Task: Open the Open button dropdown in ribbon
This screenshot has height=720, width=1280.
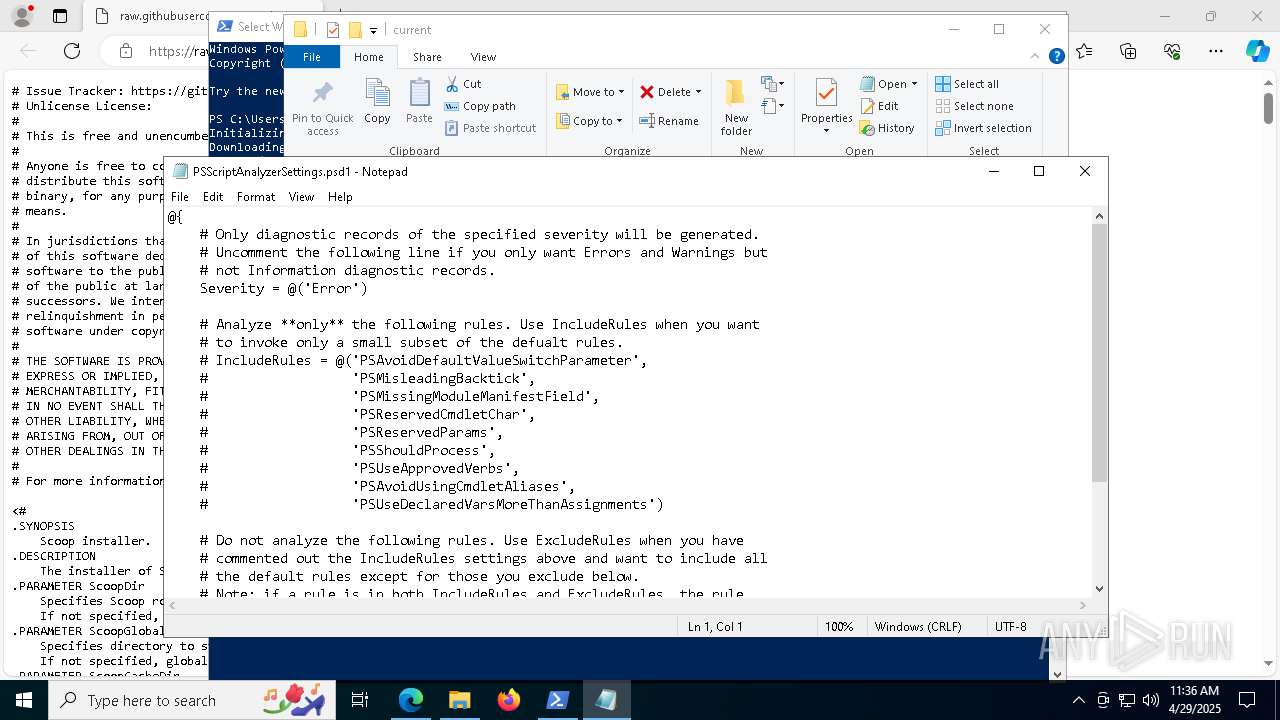Action: tap(914, 84)
